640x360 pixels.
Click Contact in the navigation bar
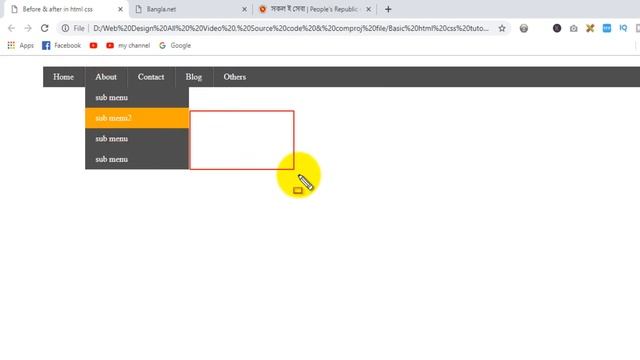coord(151,77)
